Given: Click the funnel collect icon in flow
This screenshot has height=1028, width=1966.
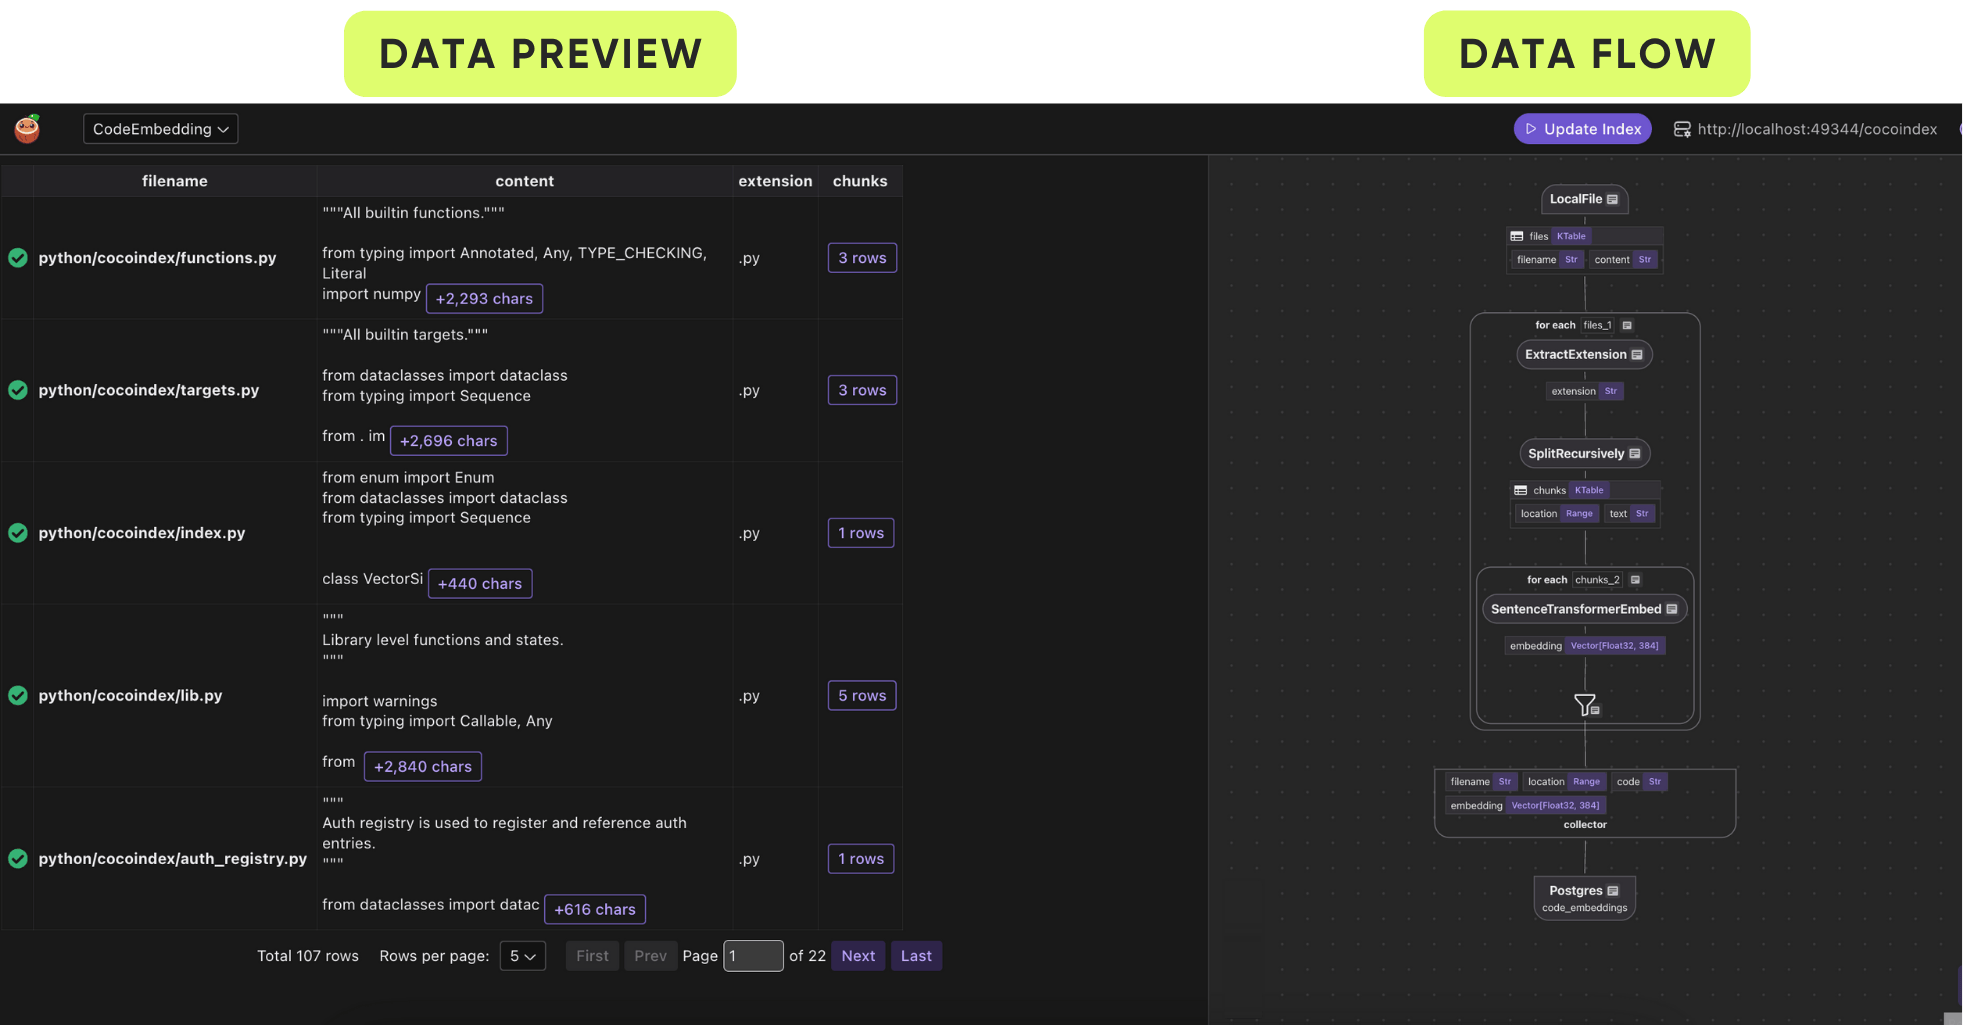Looking at the screenshot, I should pos(1586,705).
